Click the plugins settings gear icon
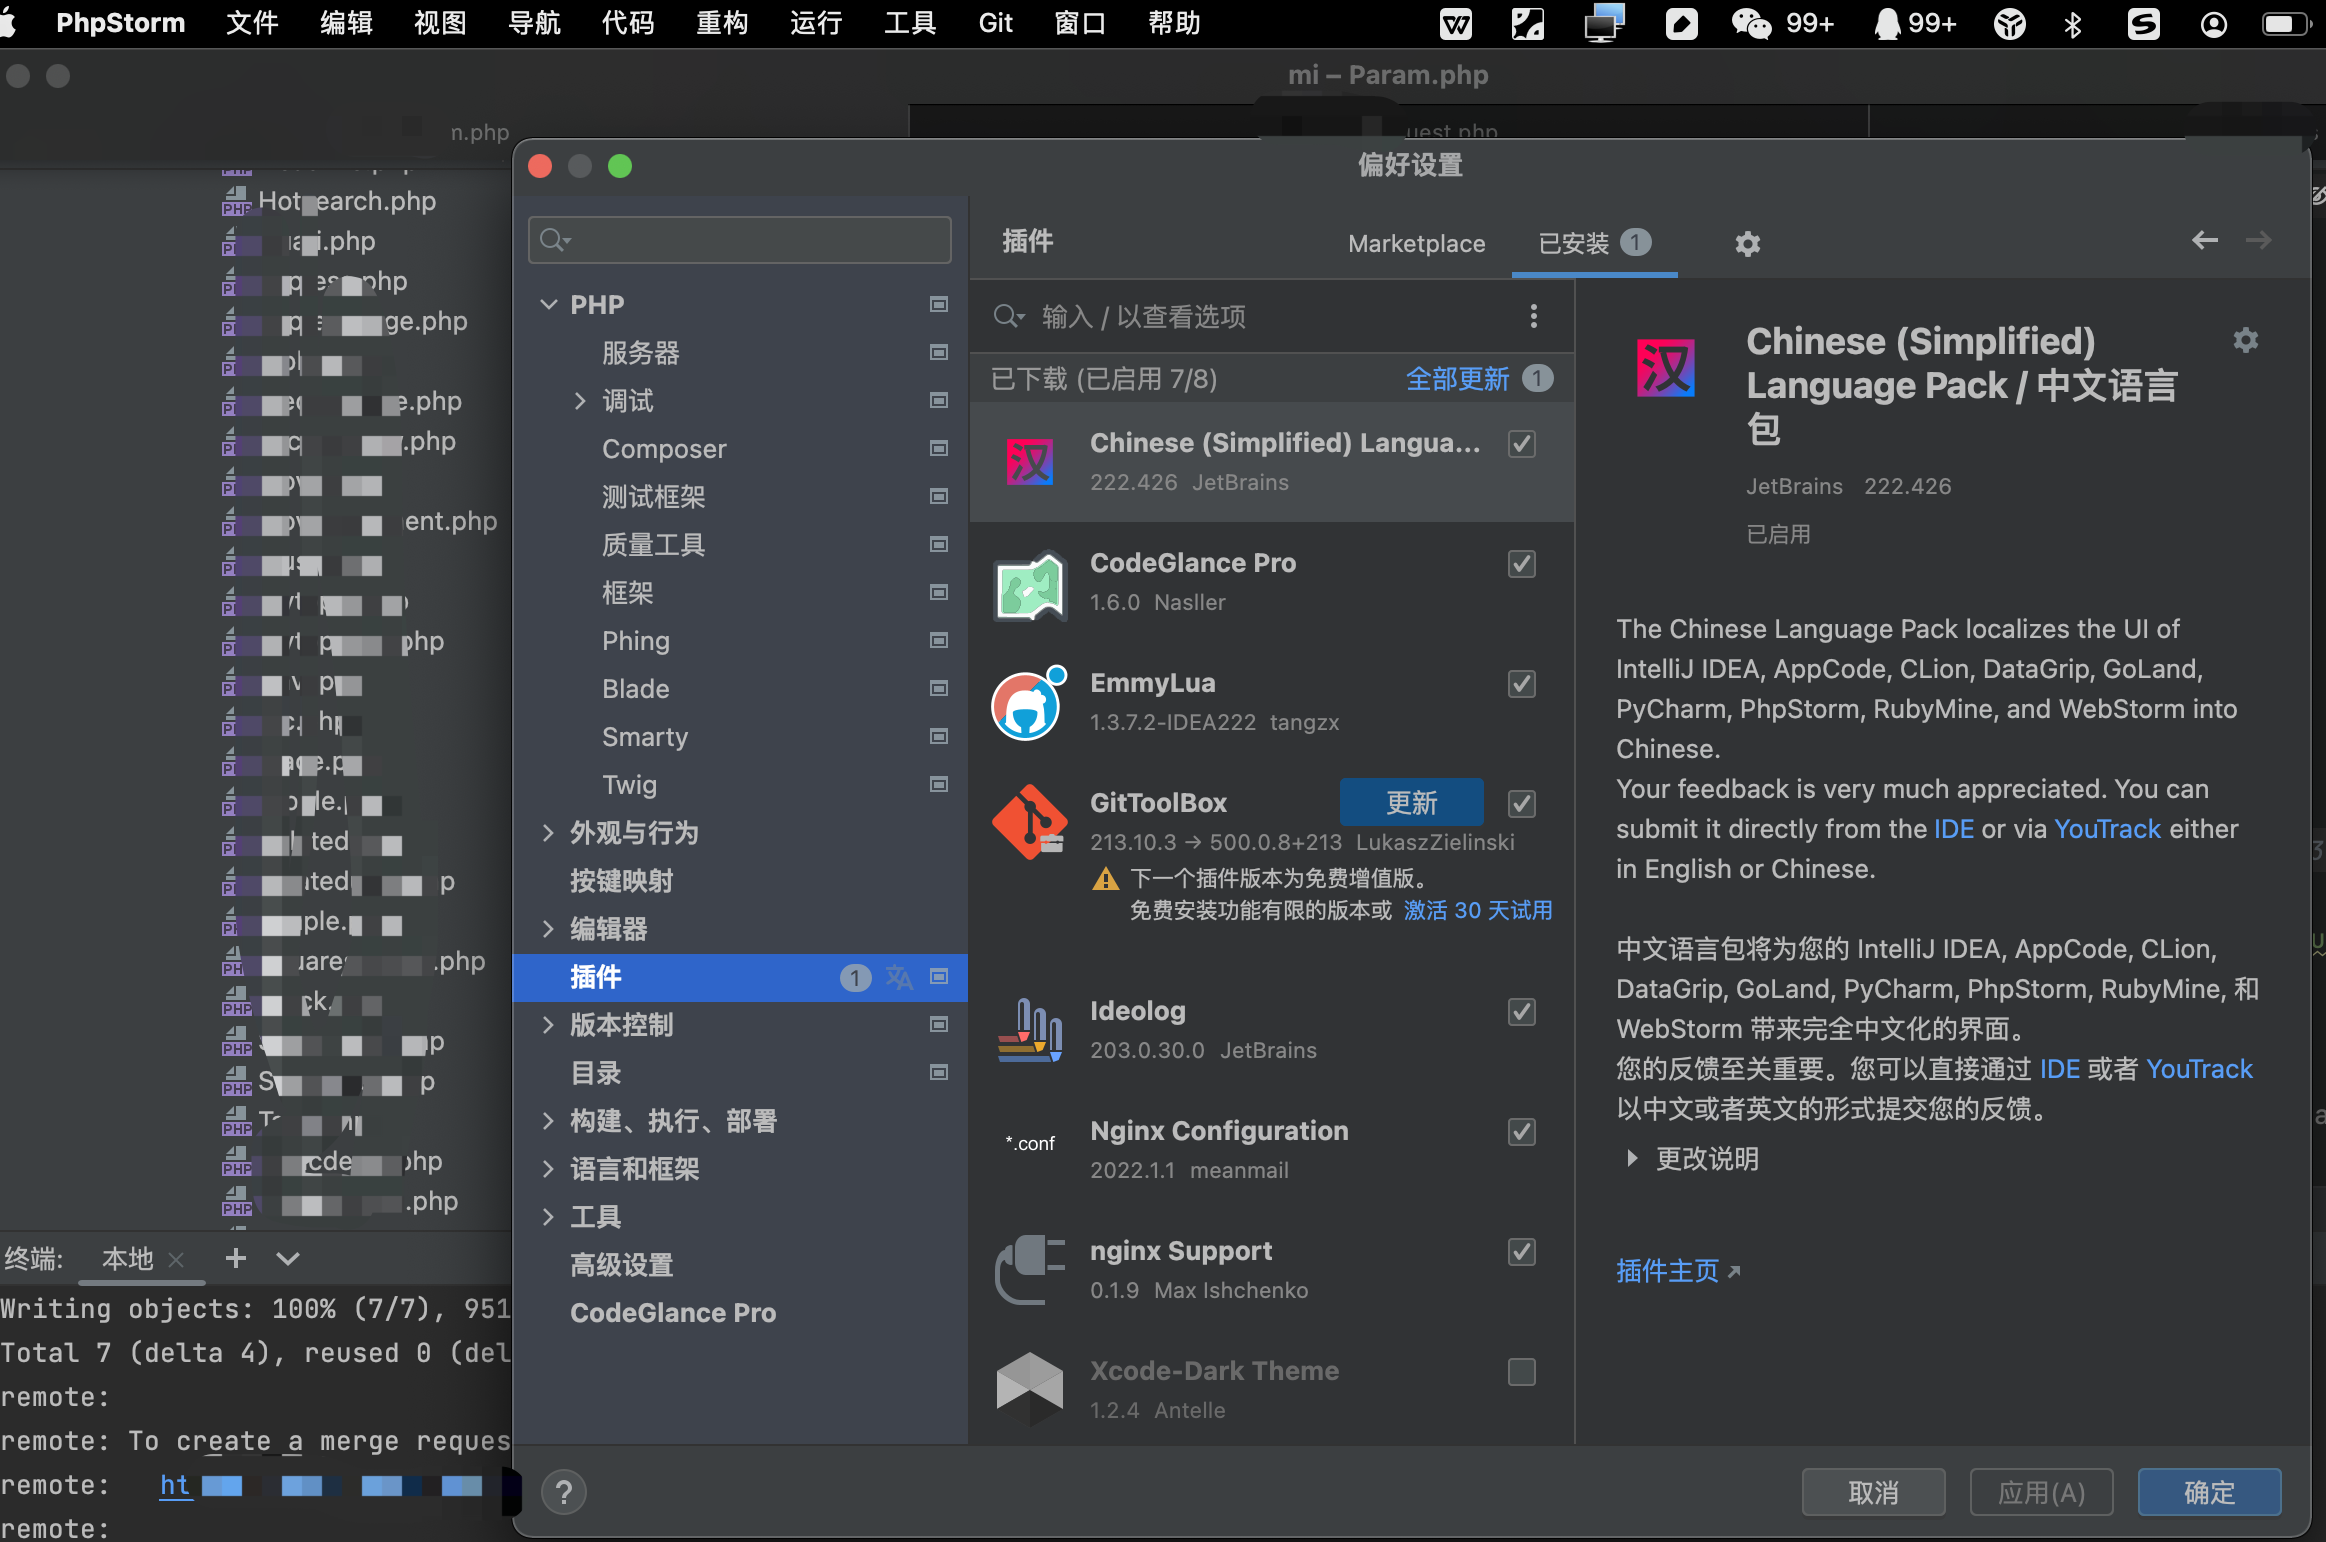This screenshot has height=1542, width=2326. [1747, 243]
